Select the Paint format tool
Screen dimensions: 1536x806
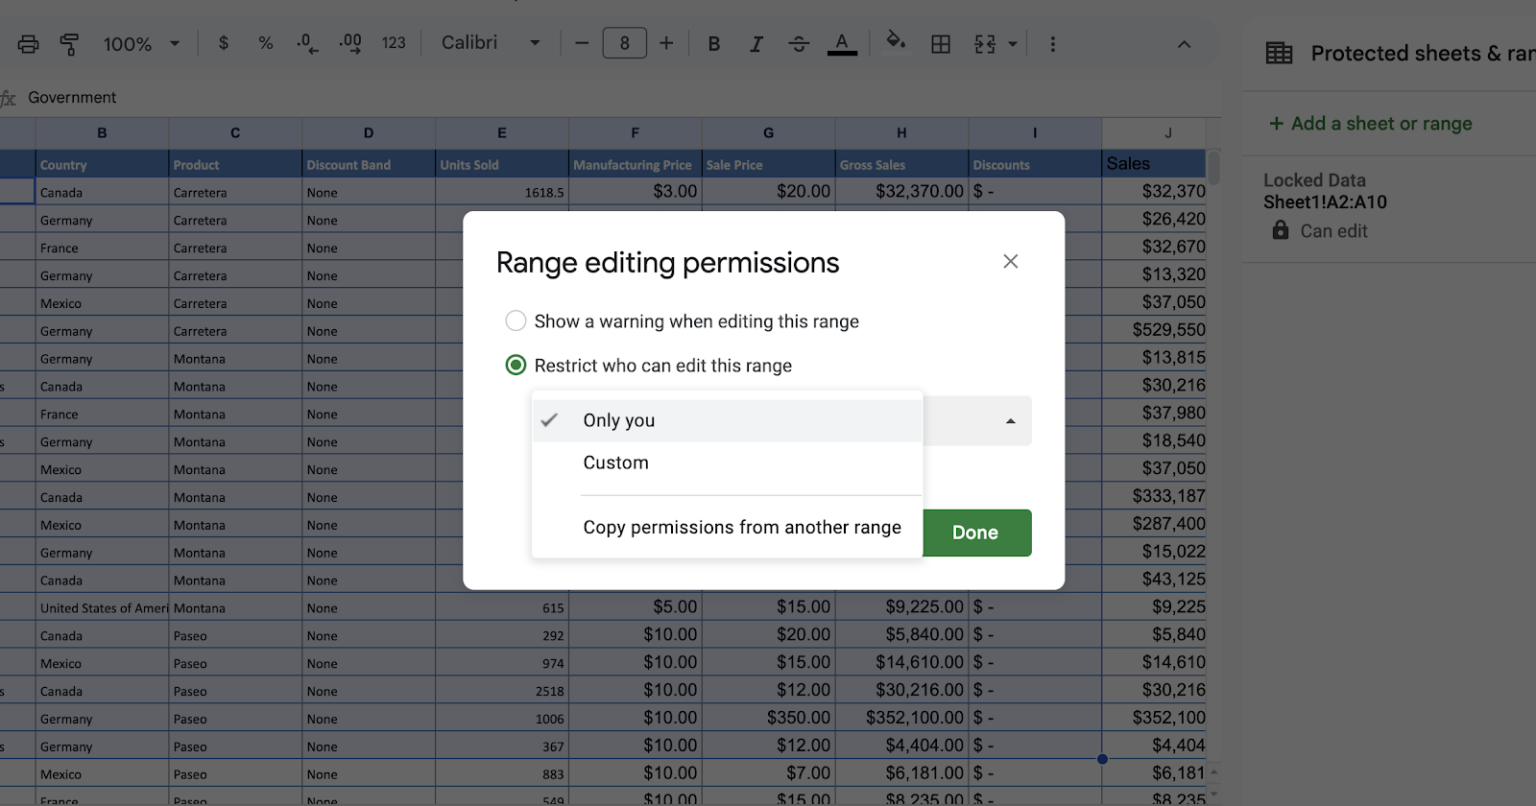(x=68, y=43)
